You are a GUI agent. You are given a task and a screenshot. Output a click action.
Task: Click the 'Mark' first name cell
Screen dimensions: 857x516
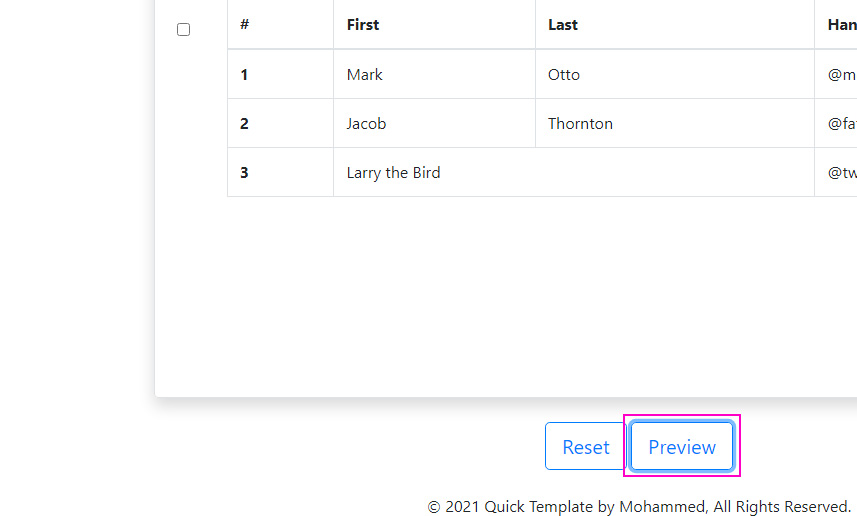365,75
